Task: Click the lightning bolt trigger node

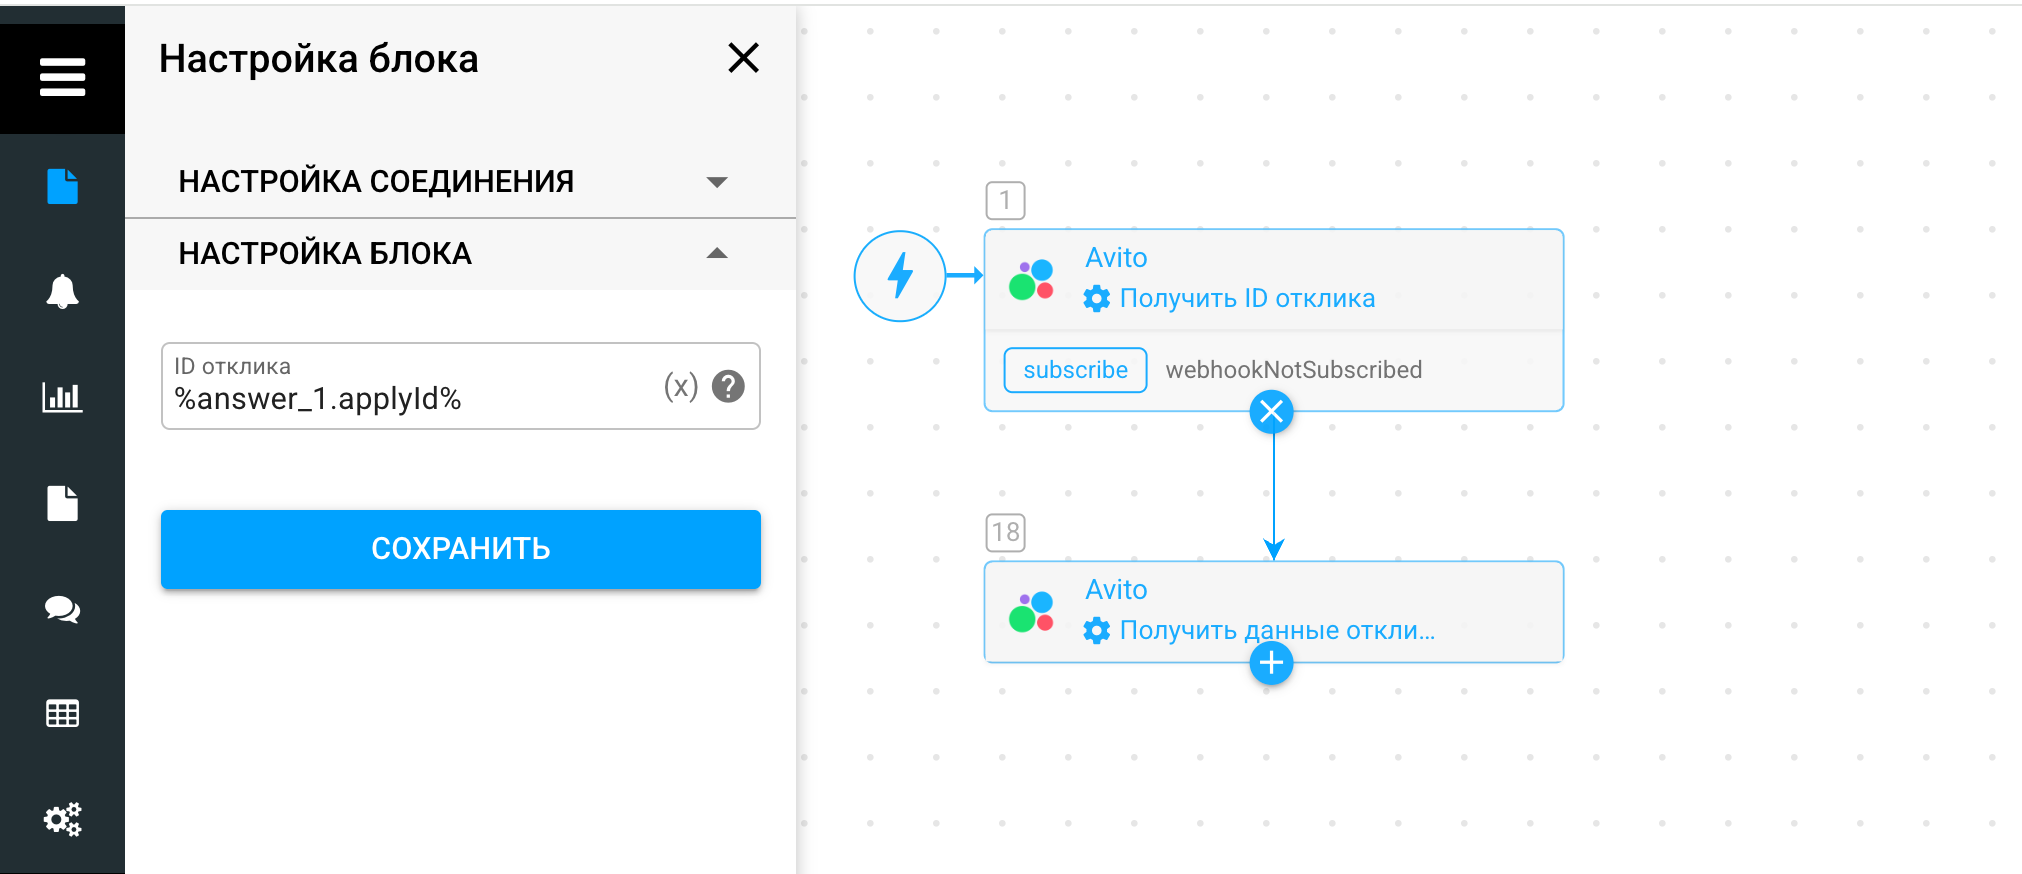Action: pyautogui.click(x=899, y=276)
